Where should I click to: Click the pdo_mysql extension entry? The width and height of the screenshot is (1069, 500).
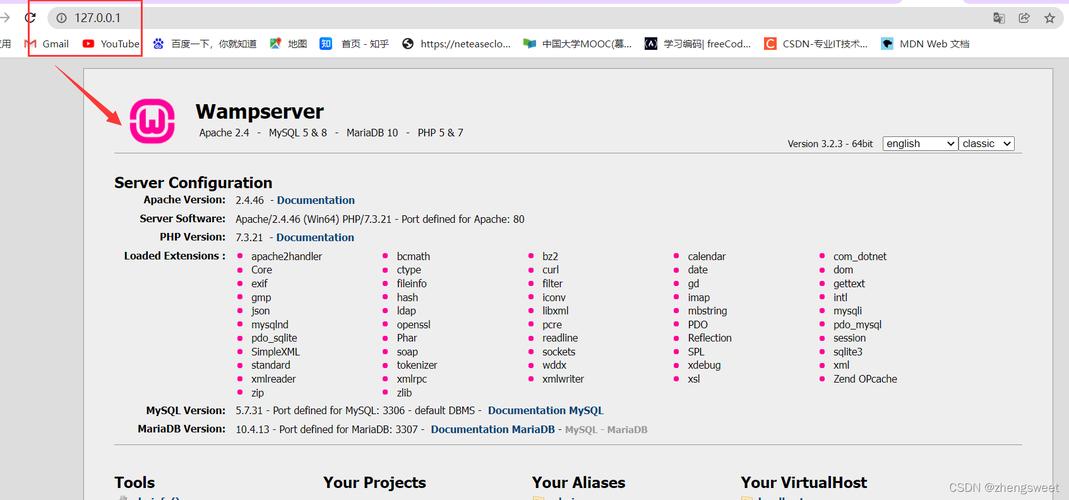(857, 325)
